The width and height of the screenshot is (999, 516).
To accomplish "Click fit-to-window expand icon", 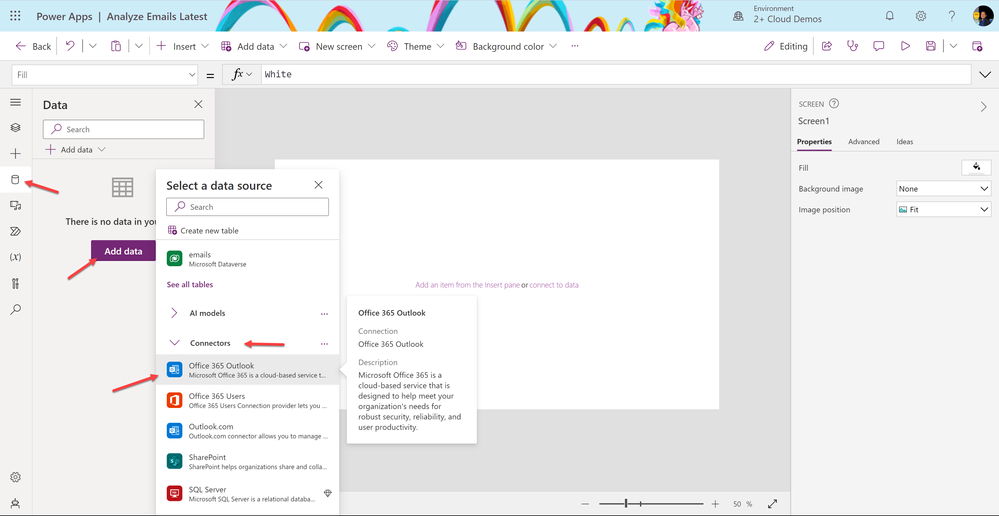I will [x=772, y=503].
